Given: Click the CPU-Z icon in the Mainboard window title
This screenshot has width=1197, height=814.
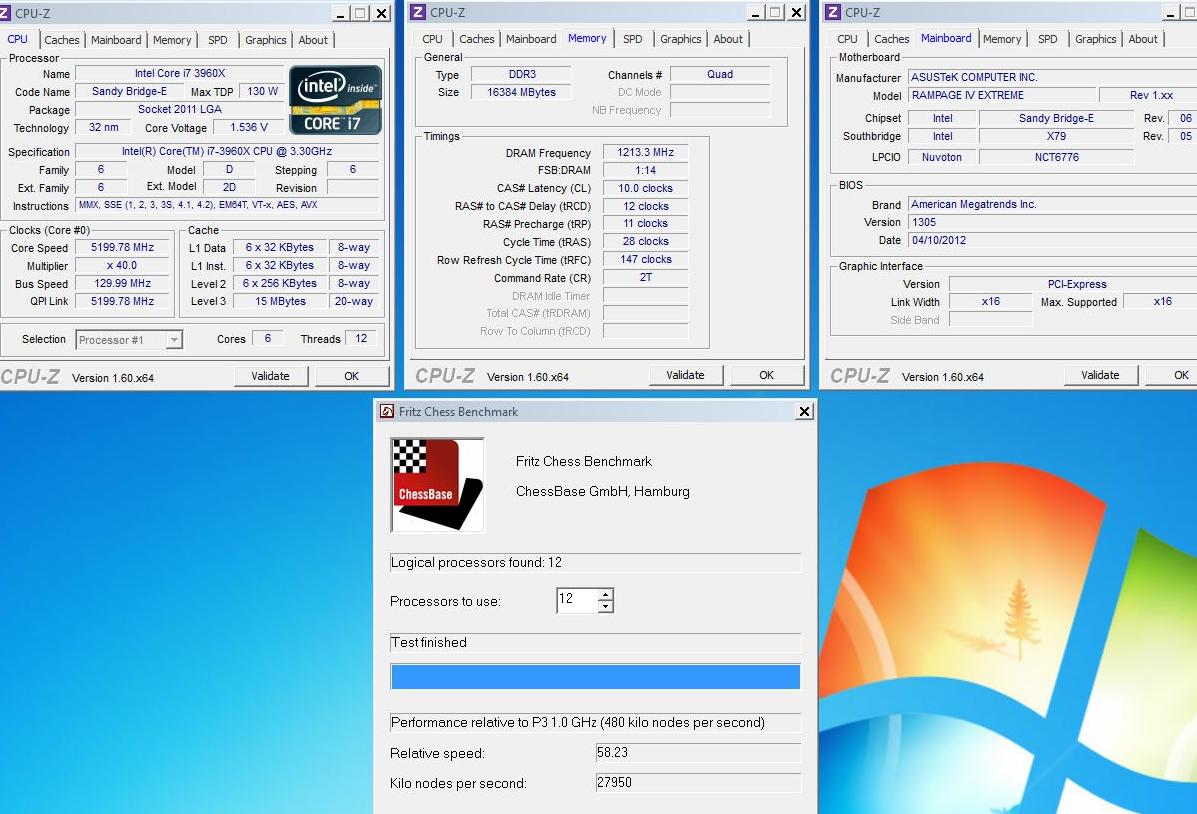Looking at the screenshot, I should (834, 13).
